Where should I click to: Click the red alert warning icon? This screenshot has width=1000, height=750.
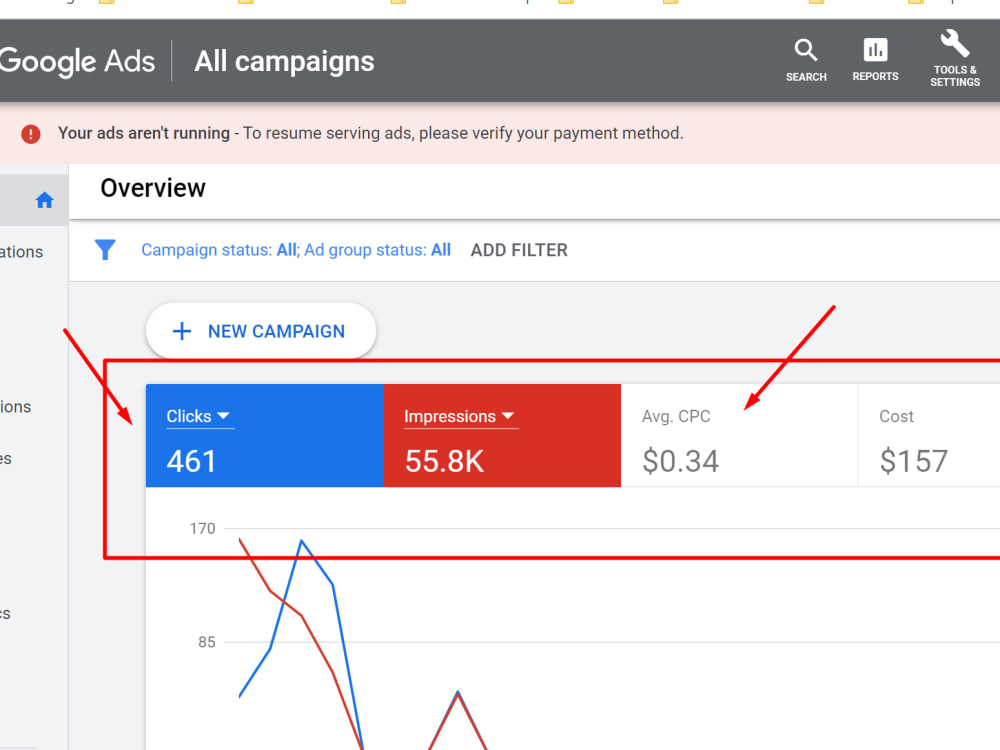coord(31,134)
